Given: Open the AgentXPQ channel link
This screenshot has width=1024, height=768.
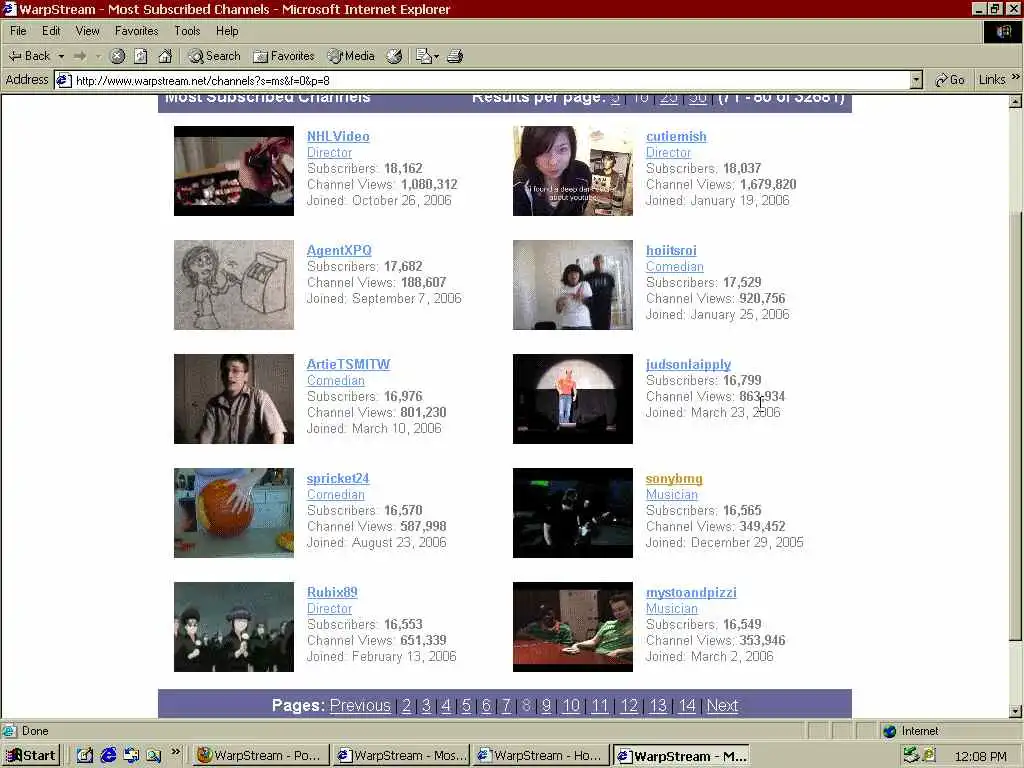Looking at the screenshot, I should coord(339,250).
